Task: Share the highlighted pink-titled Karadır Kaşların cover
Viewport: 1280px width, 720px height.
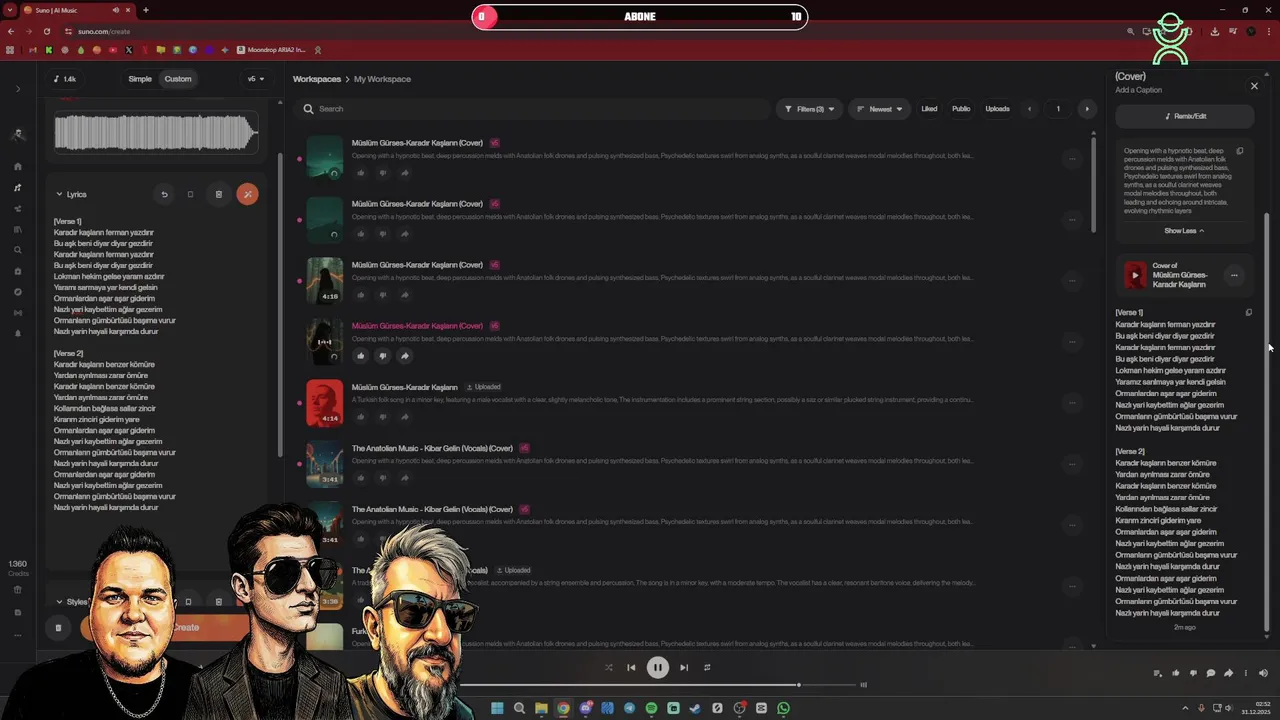Action: point(405,356)
